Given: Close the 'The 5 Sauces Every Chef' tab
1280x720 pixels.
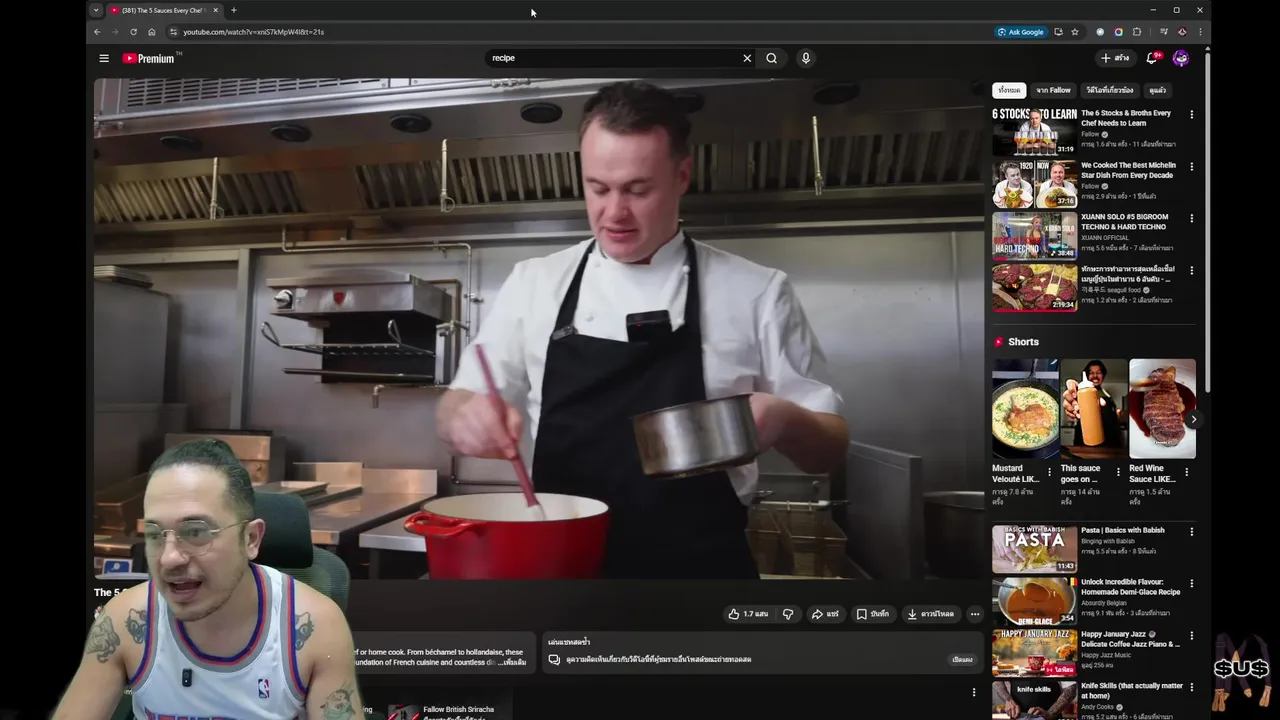Looking at the screenshot, I should (x=215, y=10).
